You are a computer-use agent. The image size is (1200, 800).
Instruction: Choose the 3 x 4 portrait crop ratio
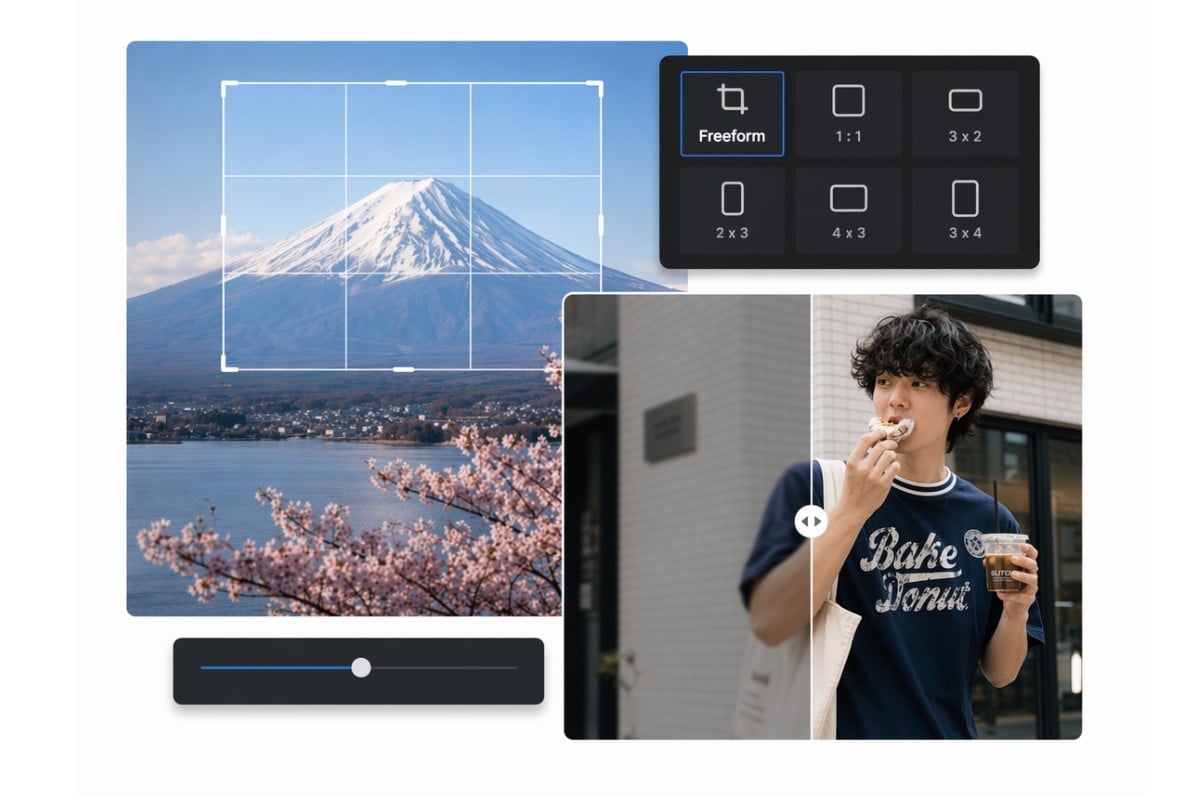pyautogui.click(x=965, y=209)
